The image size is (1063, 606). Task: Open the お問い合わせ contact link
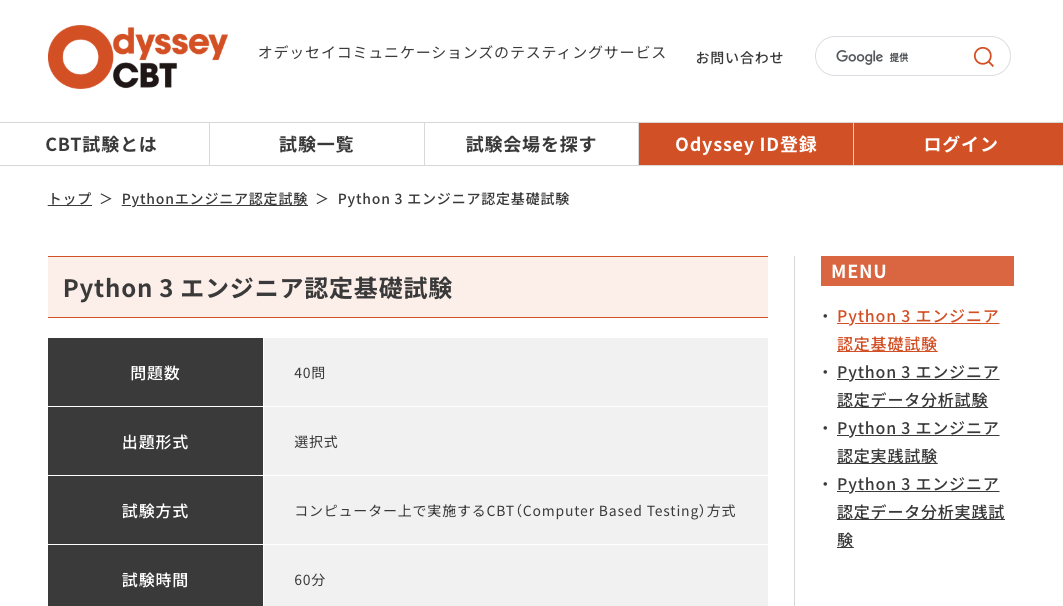click(739, 58)
